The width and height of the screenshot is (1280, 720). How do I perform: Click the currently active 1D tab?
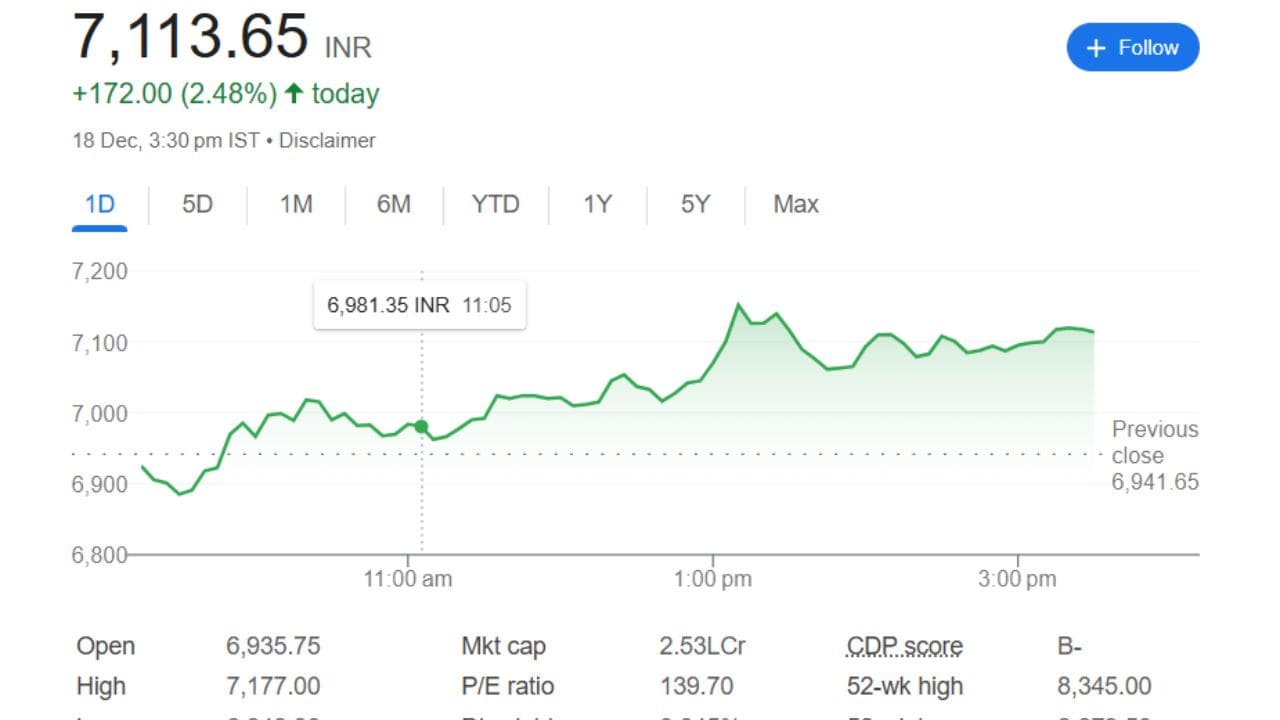coord(98,204)
